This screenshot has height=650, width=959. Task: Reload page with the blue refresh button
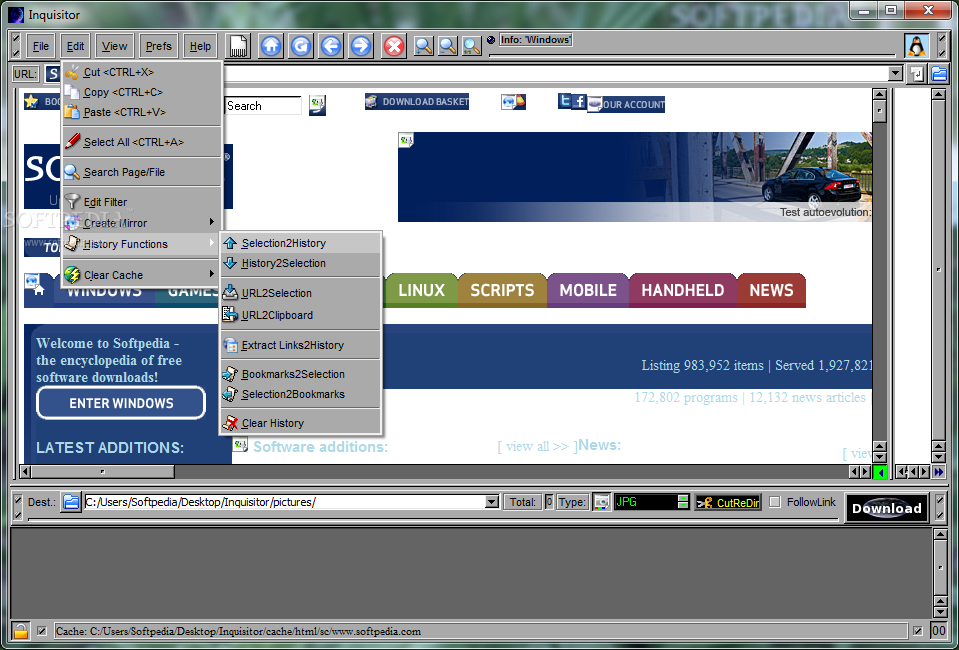301,46
